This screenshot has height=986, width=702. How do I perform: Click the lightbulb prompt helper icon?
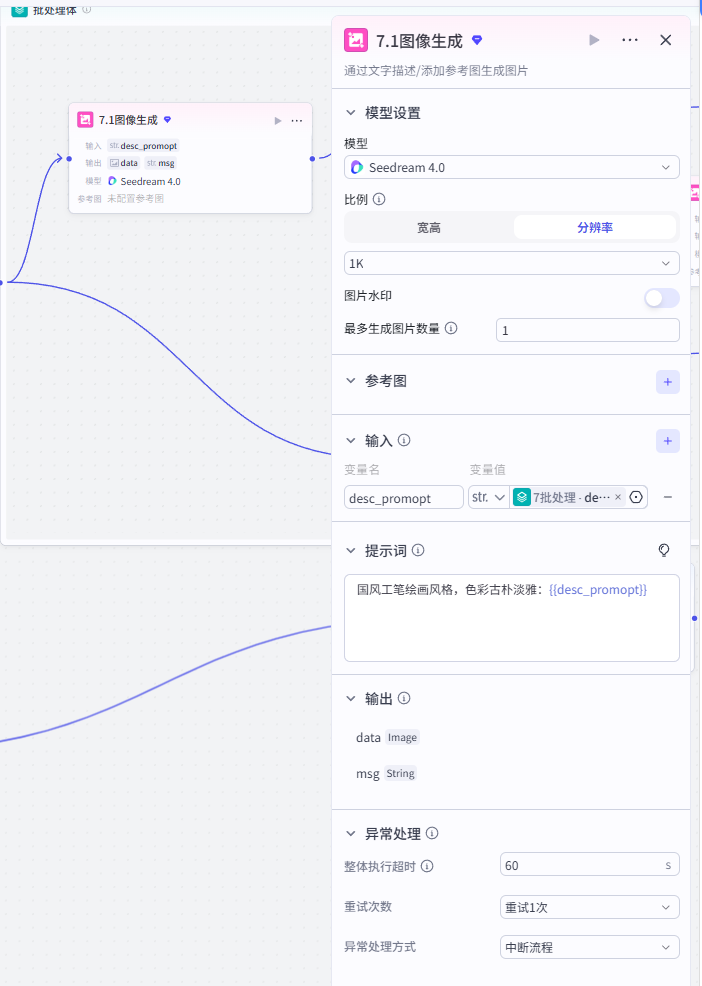(x=664, y=550)
